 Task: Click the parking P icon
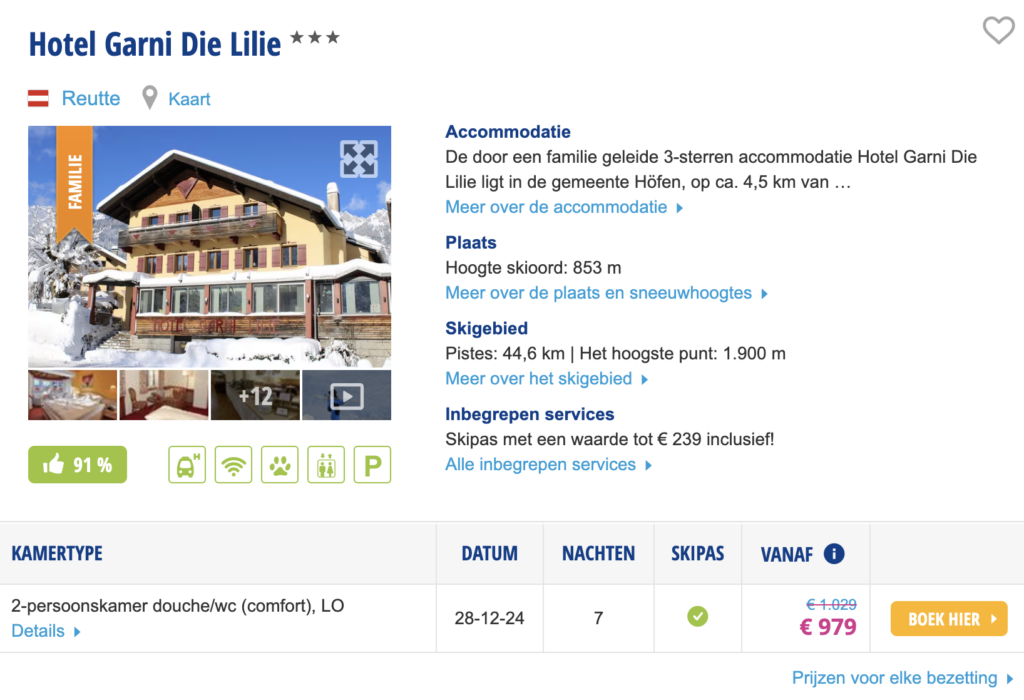[372, 465]
